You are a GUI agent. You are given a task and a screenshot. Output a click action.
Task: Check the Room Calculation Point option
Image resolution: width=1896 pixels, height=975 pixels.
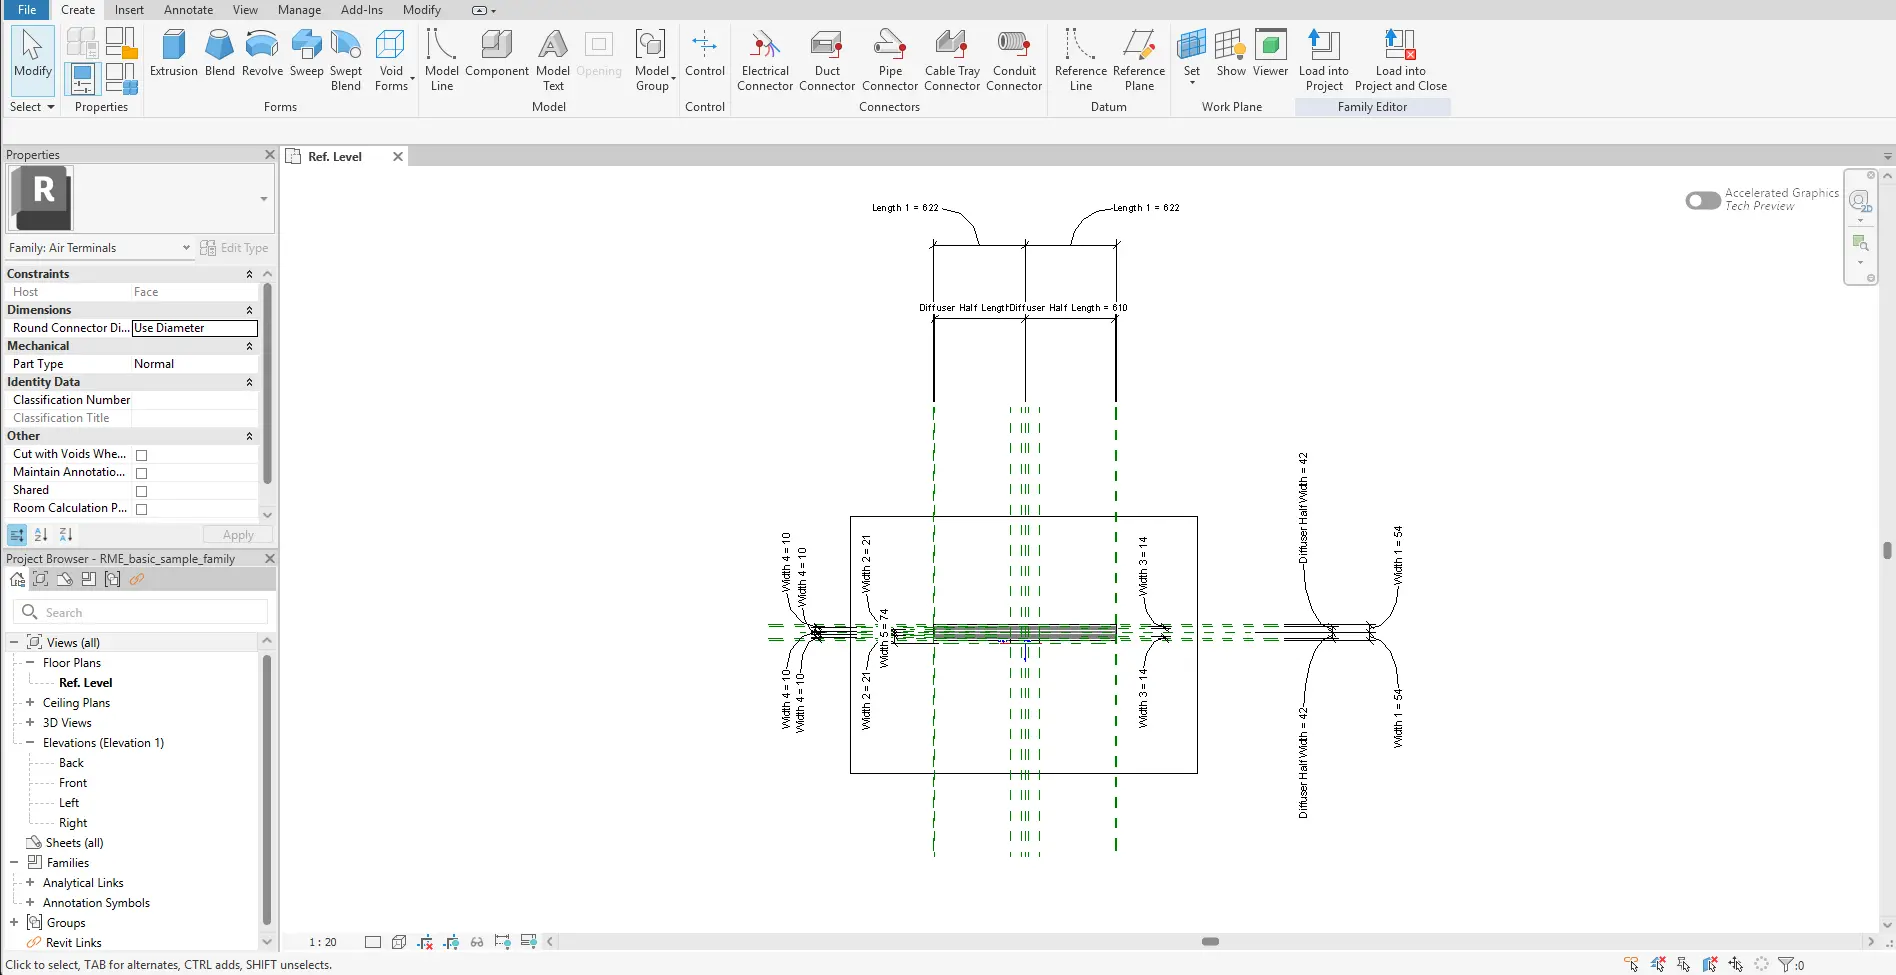point(142,509)
